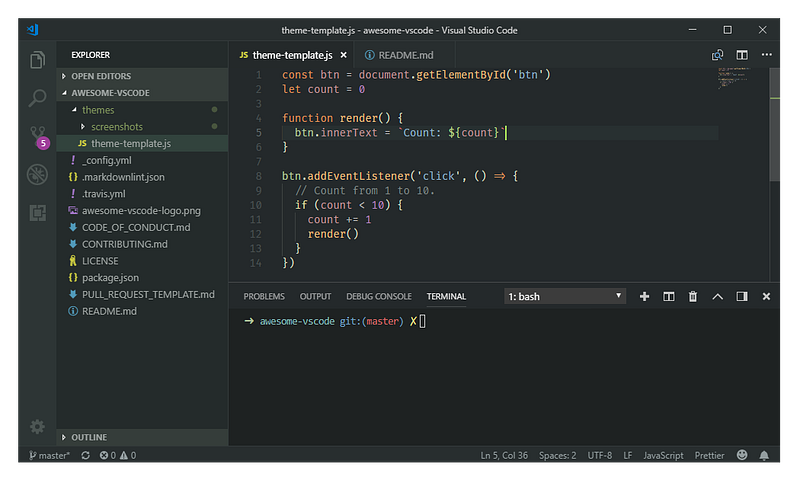800x483 pixels.
Task: Open the Extensions view in activity bar
Action: [37, 213]
